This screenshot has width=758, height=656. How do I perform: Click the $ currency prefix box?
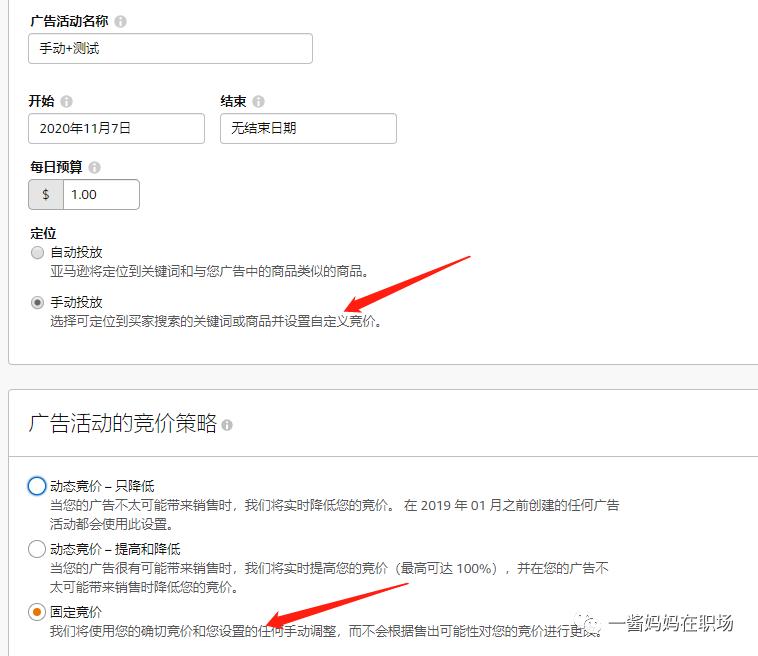pyautogui.click(x=46, y=195)
